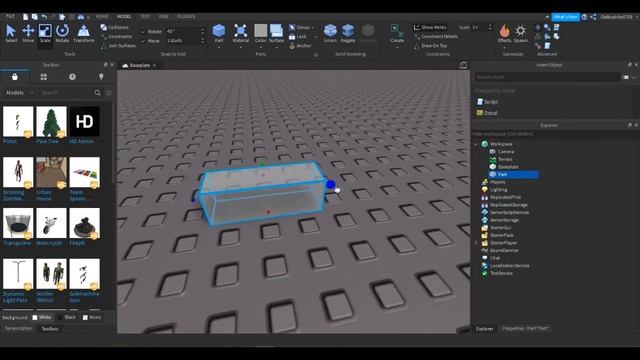Toggle Draw On Top option
The image size is (640, 360).
tap(430, 46)
